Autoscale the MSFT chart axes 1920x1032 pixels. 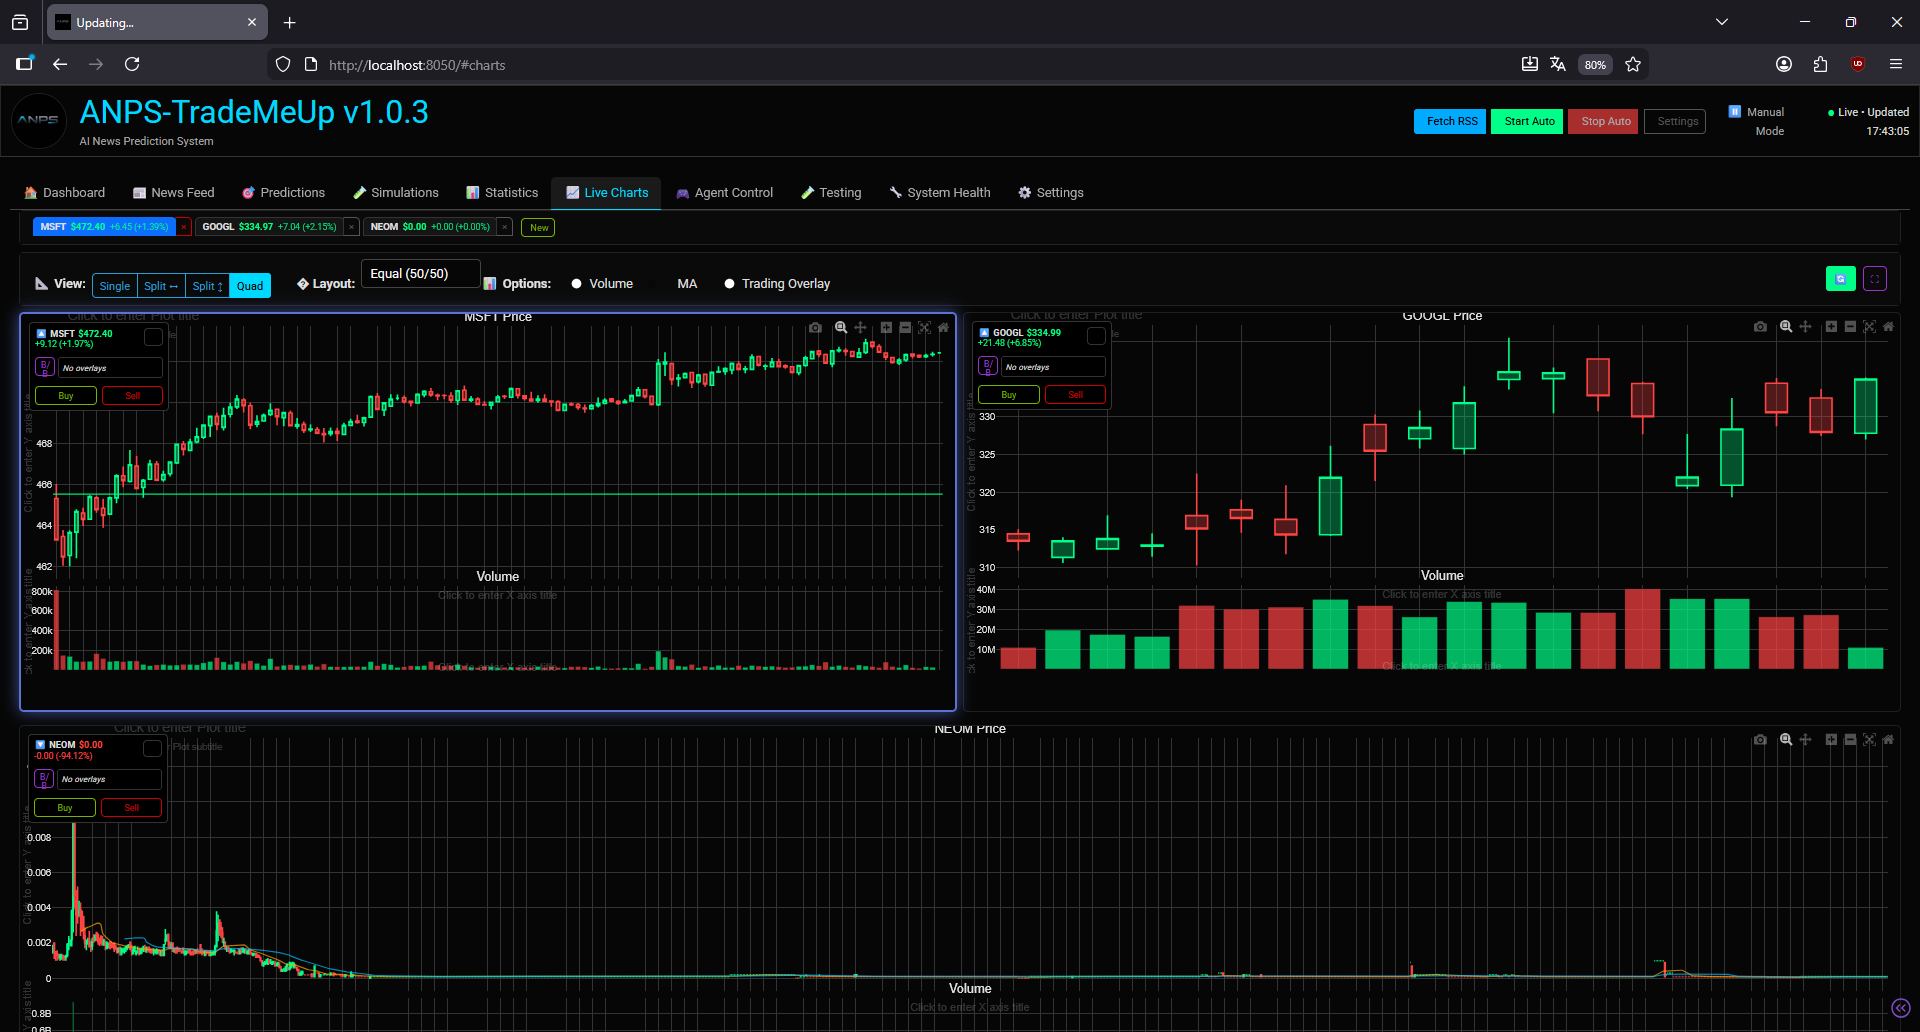click(924, 328)
